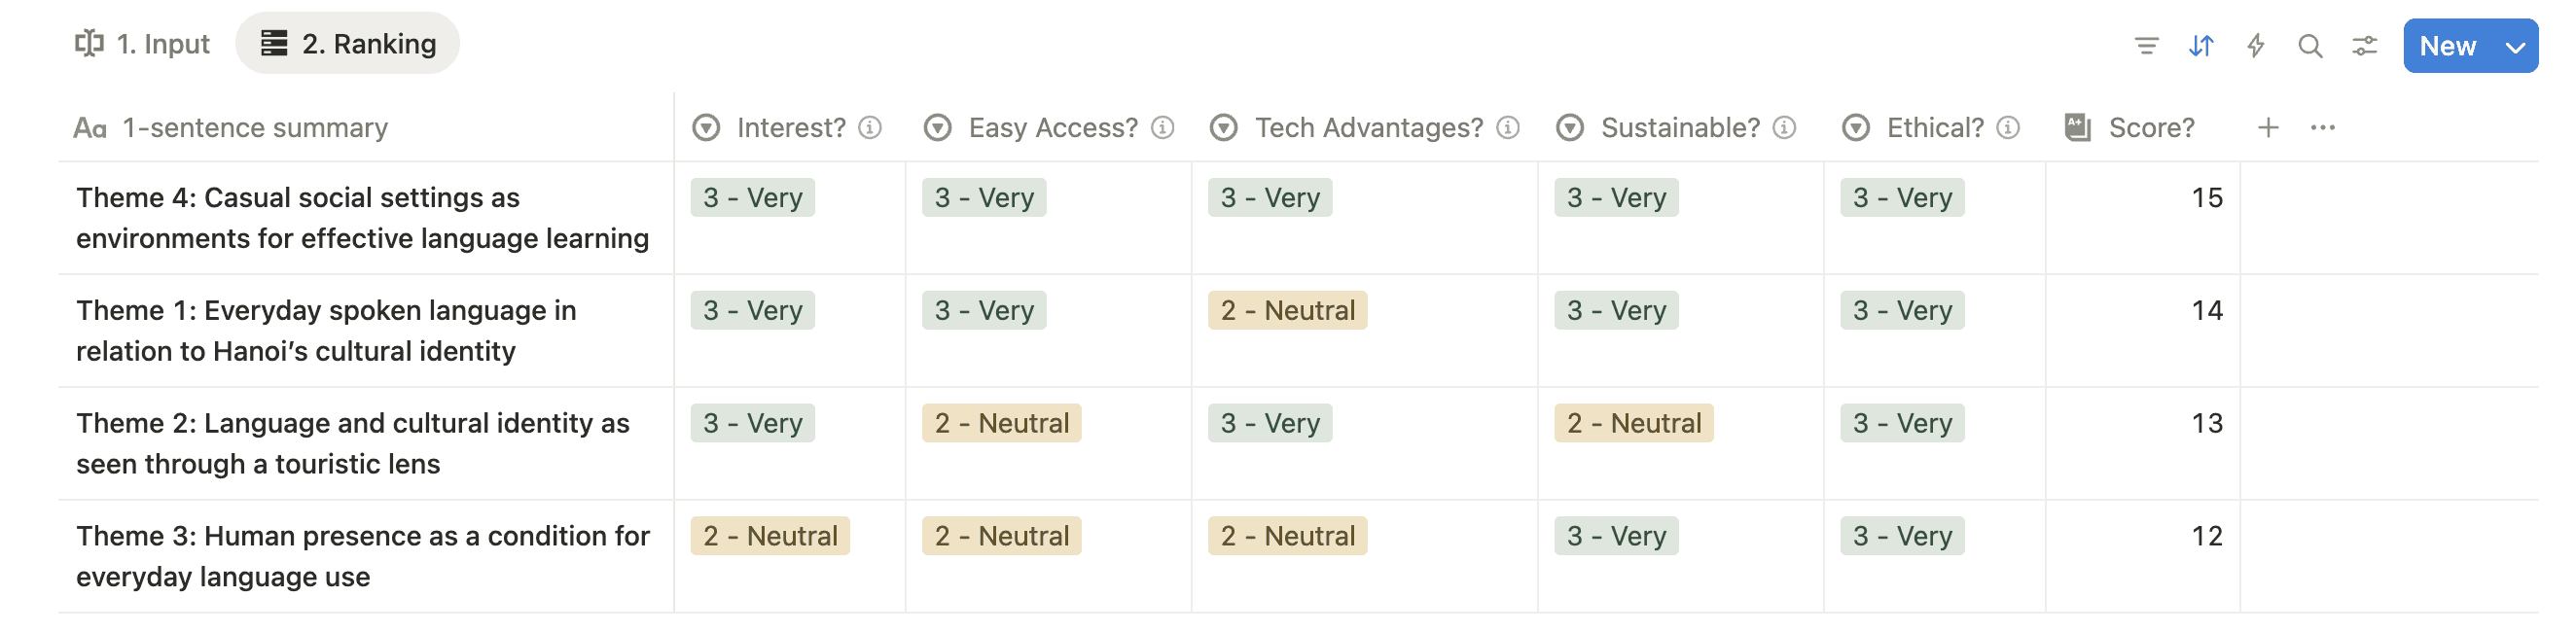Open the automations lightning bolt icon
Viewport: 2576px width, 632px height.
pyautogui.click(x=2255, y=46)
